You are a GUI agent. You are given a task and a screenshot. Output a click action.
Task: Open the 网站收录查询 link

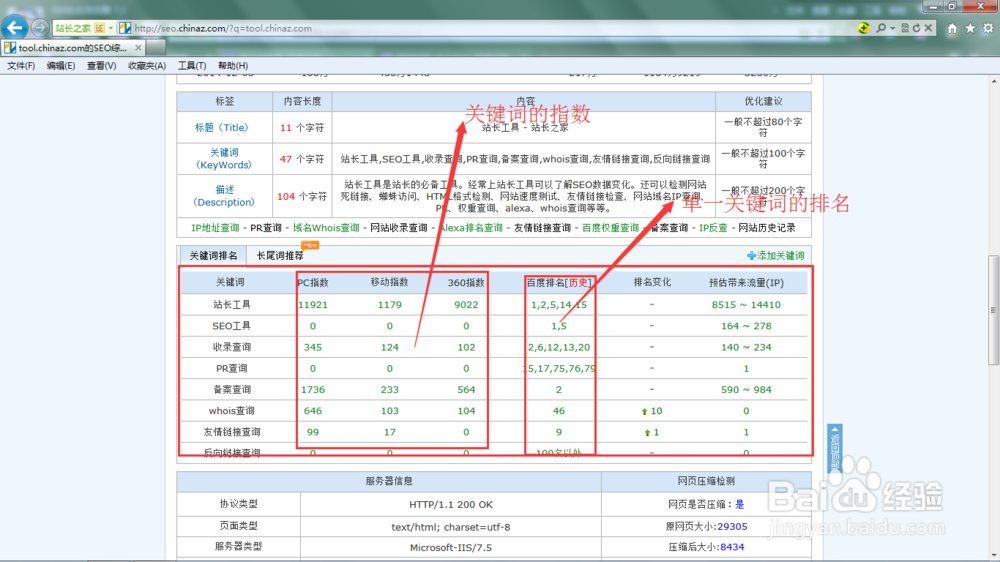[x=399, y=228]
